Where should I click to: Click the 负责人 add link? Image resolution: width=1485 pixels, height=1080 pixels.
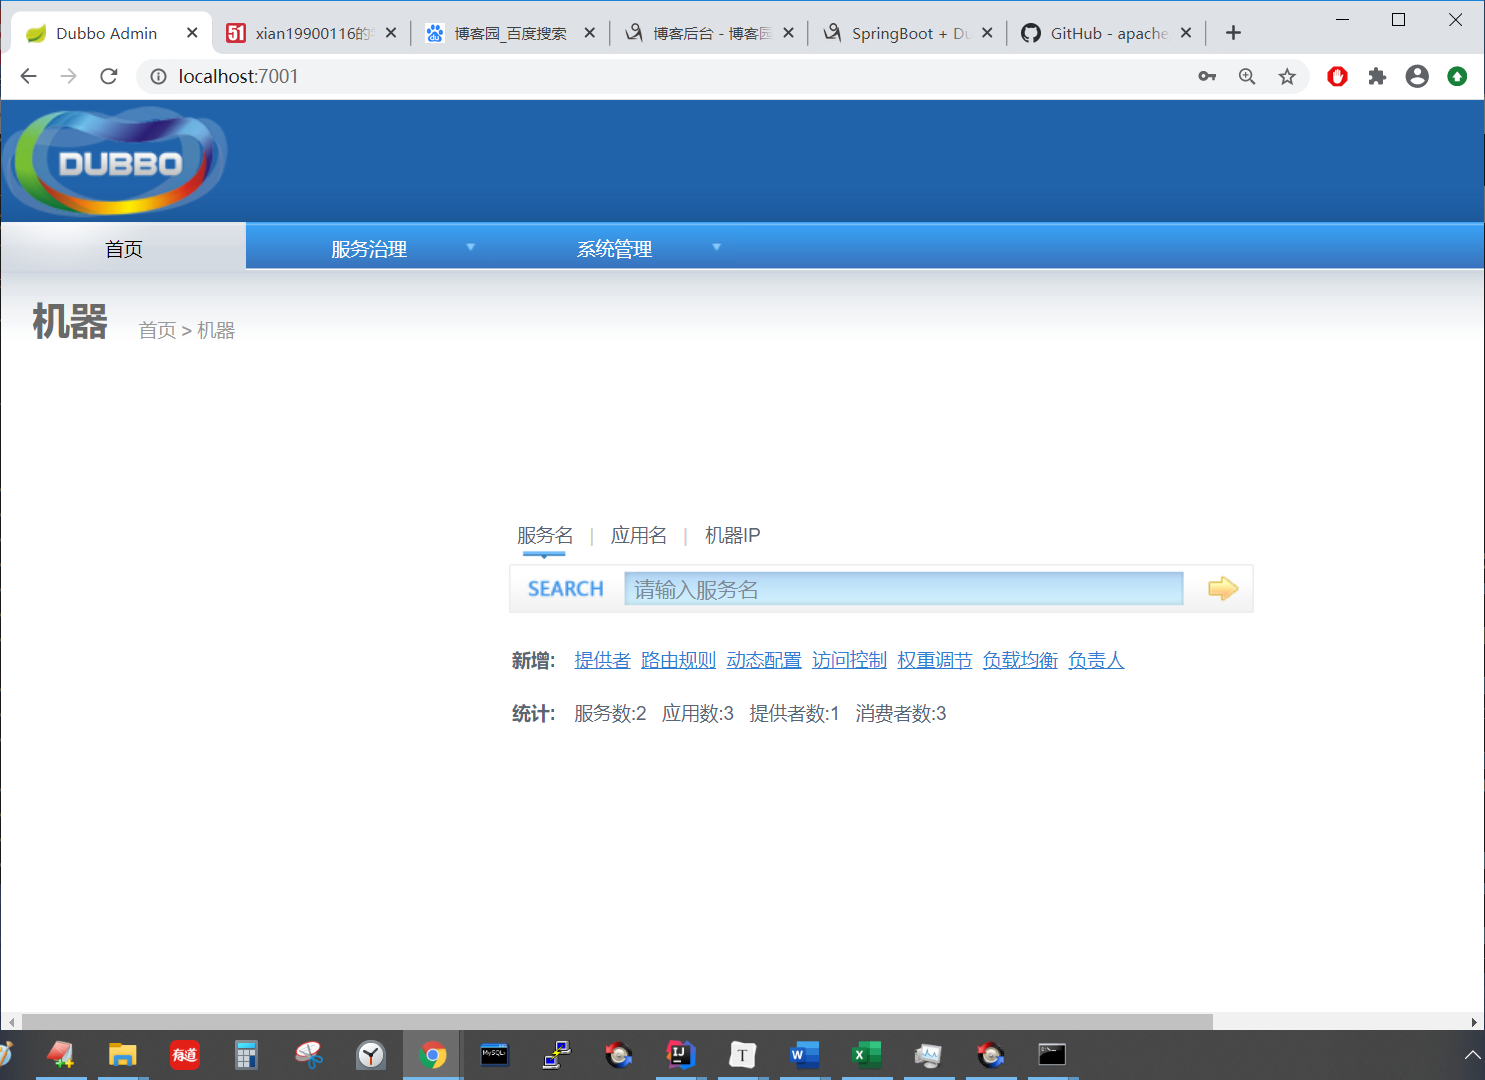point(1096,661)
